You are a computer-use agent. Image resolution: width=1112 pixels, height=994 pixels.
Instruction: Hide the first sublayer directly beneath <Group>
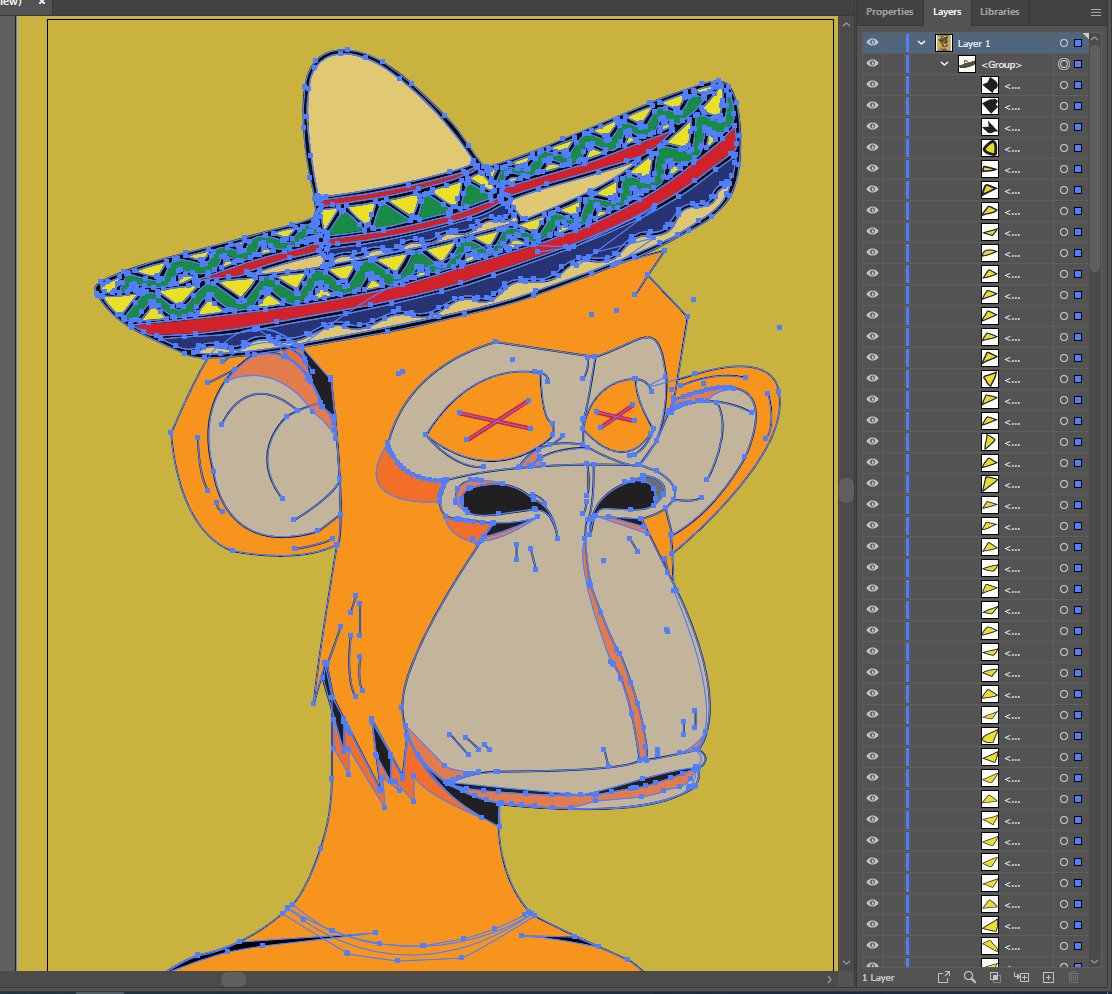pyautogui.click(x=872, y=84)
